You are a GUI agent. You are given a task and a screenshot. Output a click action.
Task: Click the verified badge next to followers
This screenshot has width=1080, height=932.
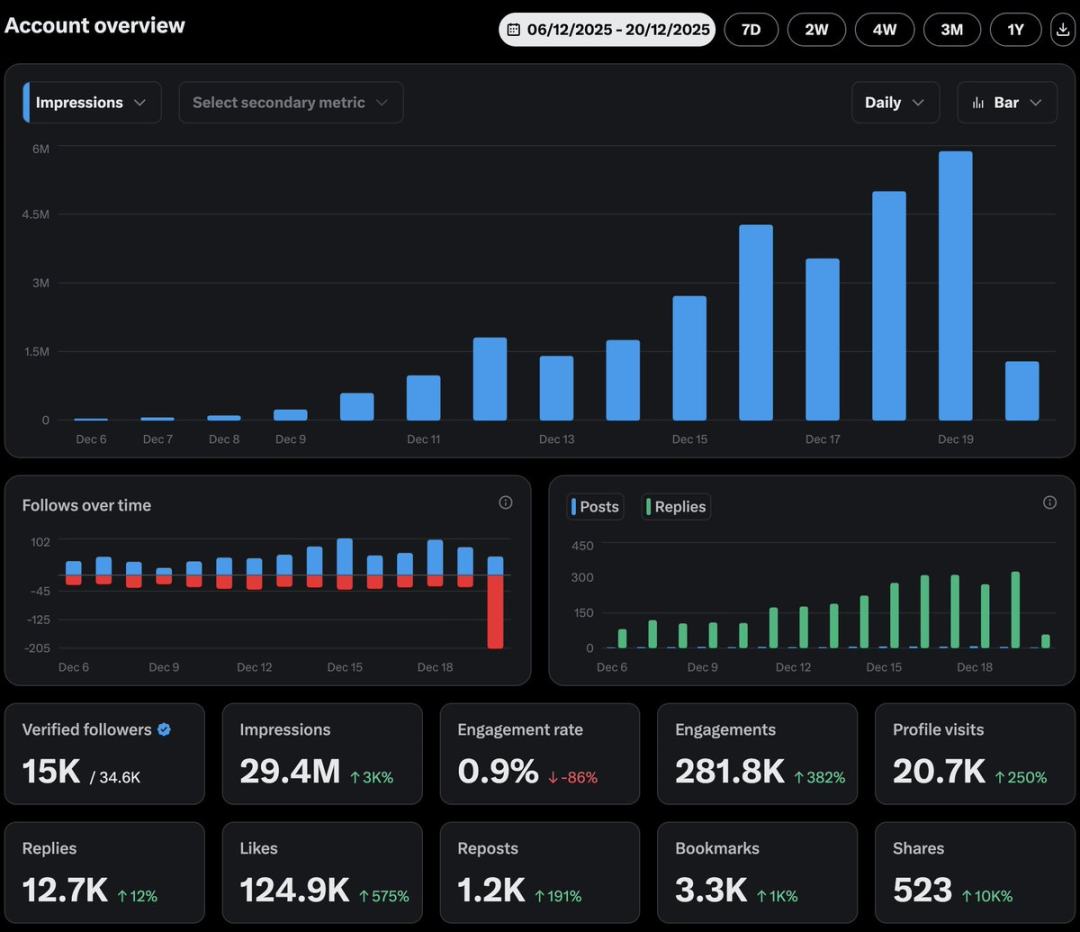[x=164, y=730]
